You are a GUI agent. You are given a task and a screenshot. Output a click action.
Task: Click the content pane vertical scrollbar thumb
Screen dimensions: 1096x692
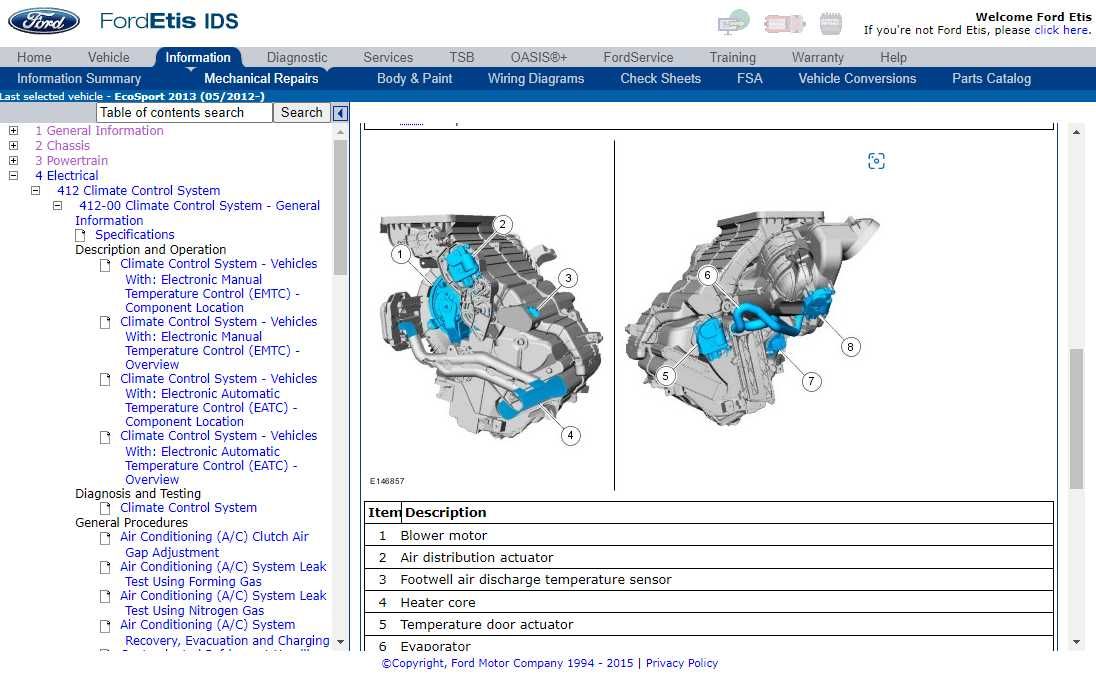[1076, 419]
